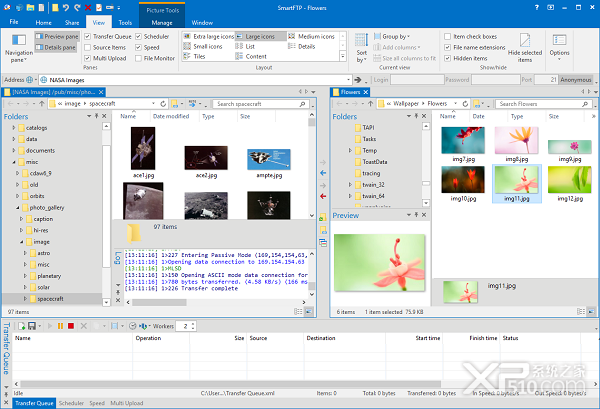The image size is (600, 409).
Task: Click the log horizontal scrollbar
Action: coord(159,302)
